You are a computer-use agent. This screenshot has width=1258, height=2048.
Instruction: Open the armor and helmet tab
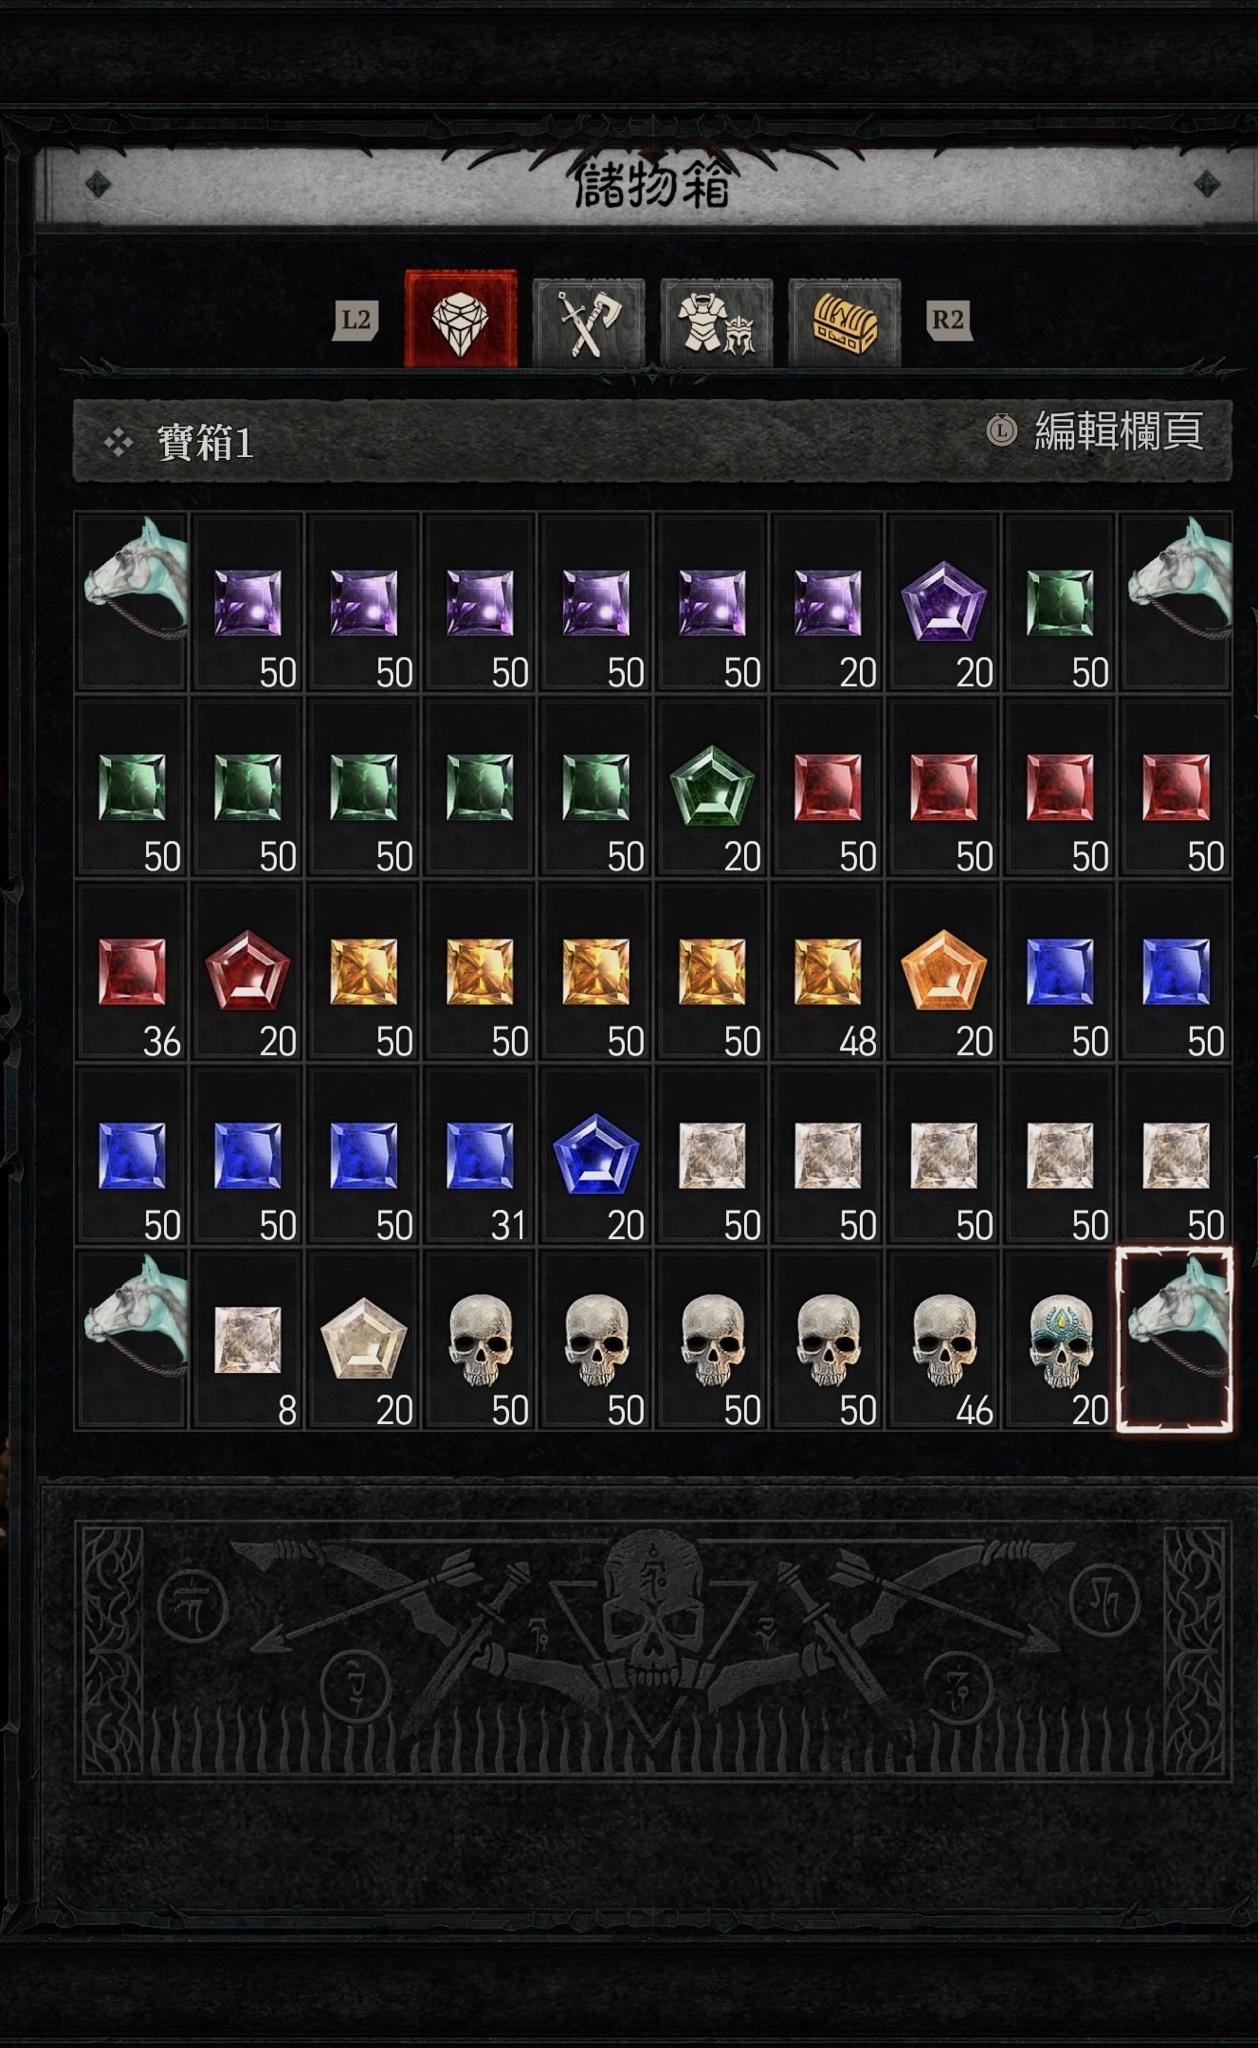pos(716,322)
